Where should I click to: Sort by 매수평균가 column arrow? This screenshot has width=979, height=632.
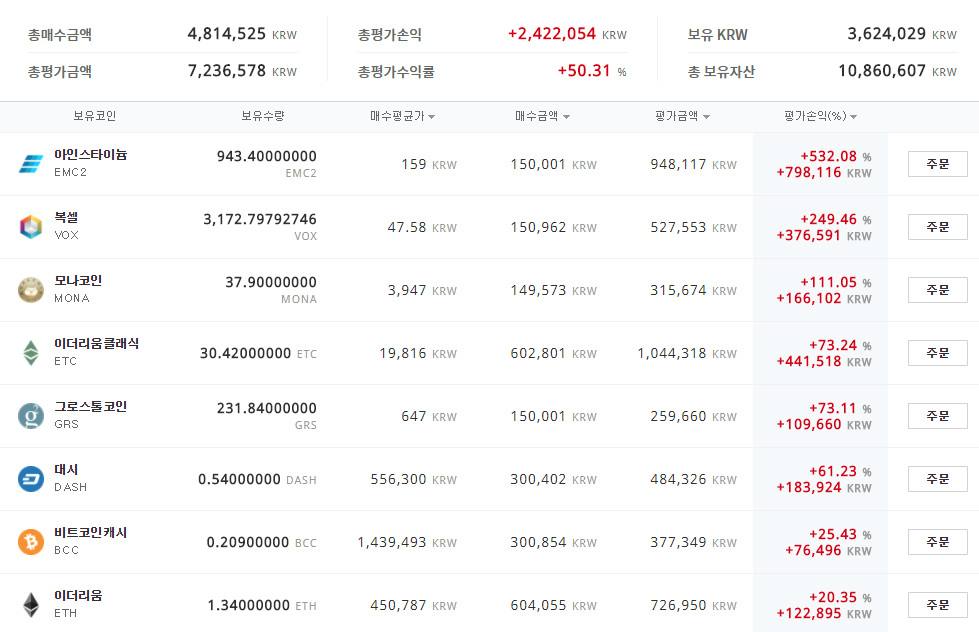(431, 117)
